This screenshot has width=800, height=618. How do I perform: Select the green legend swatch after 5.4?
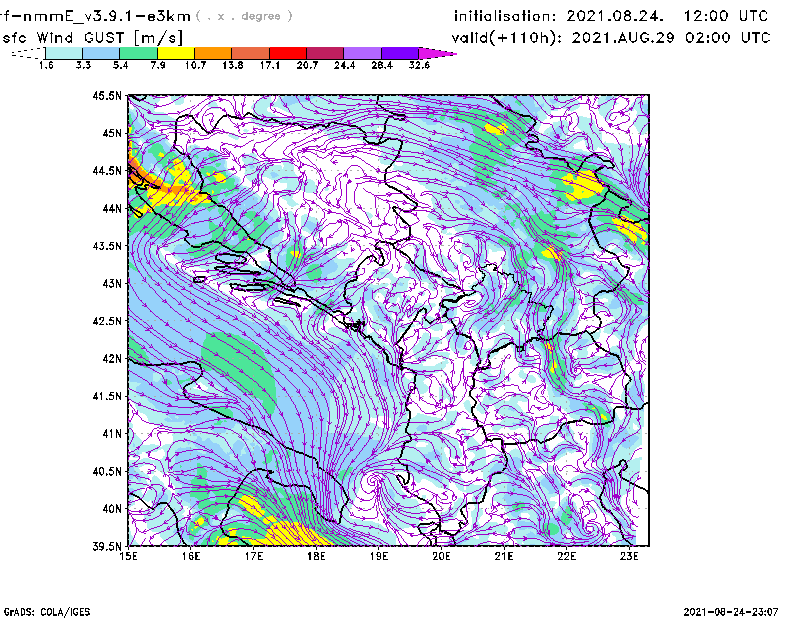(x=139, y=53)
